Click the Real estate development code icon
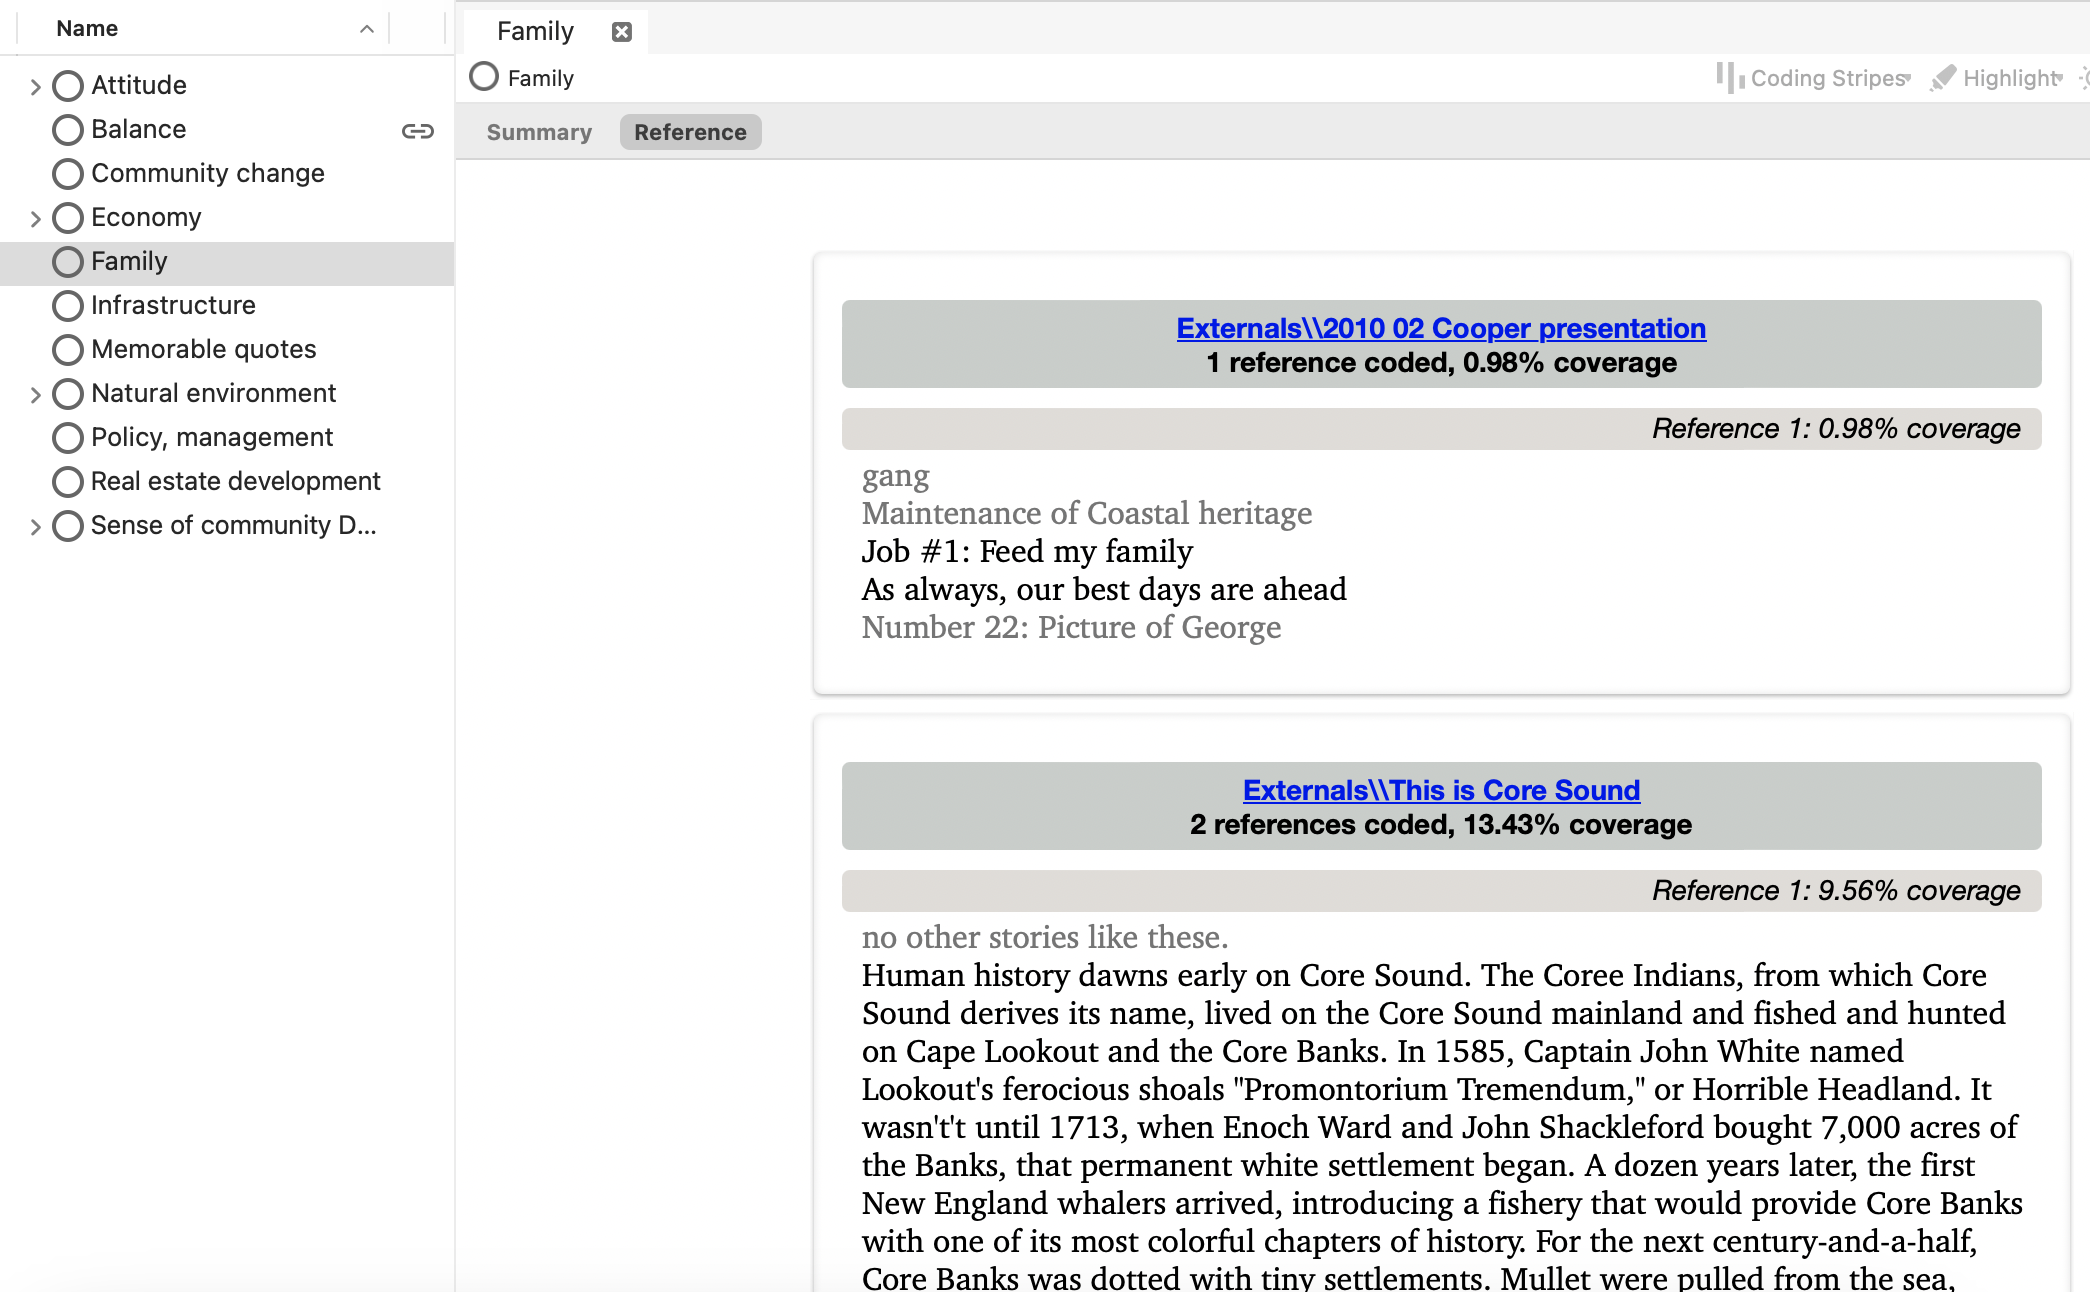 click(x=68, y=482)
